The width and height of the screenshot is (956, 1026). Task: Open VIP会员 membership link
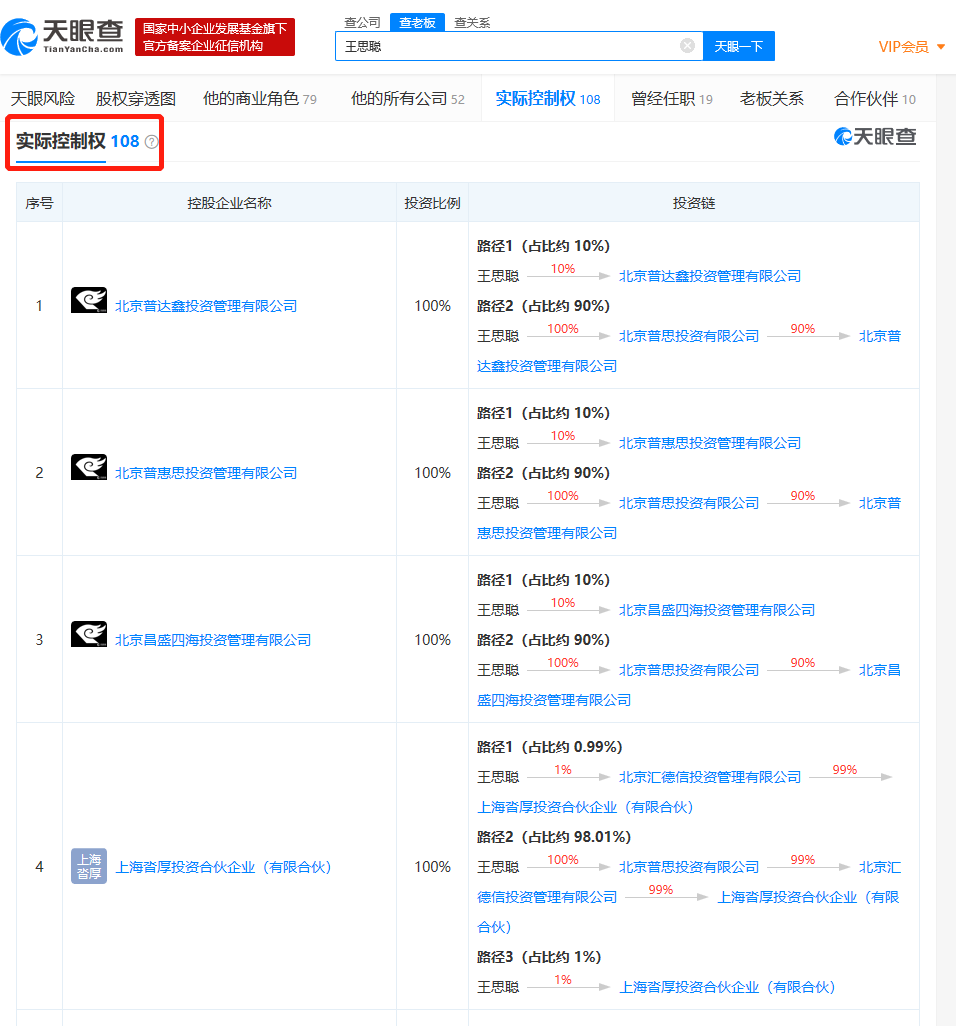[903, 46]
